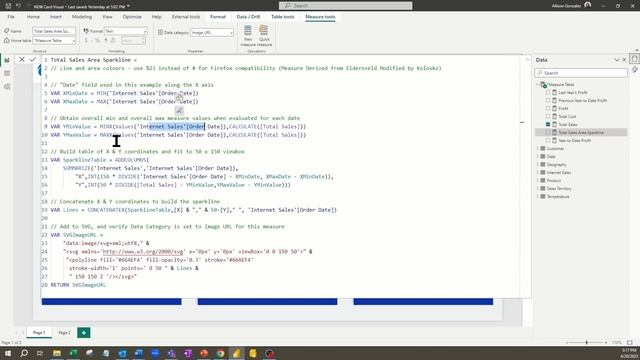Viewport: 640px width, 360px height.
Task: Expand the Date table
Action: pos(538,156)
